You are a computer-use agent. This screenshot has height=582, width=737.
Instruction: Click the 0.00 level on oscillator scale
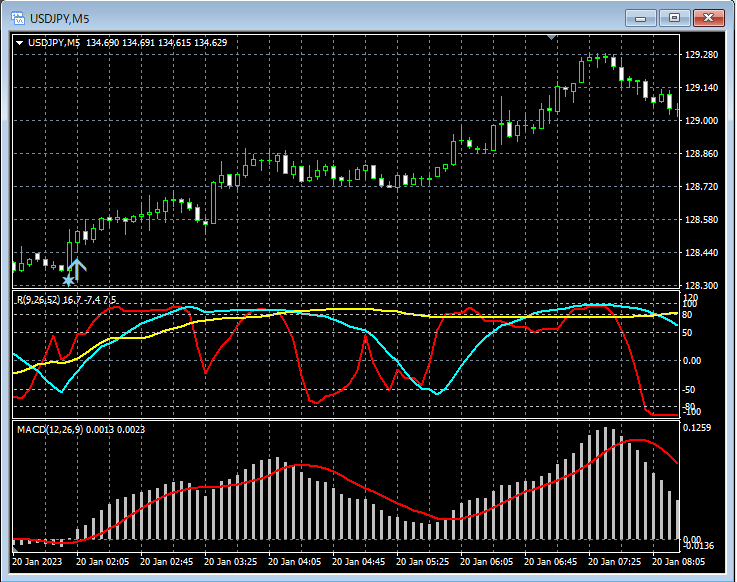click(x=691, y=361)
